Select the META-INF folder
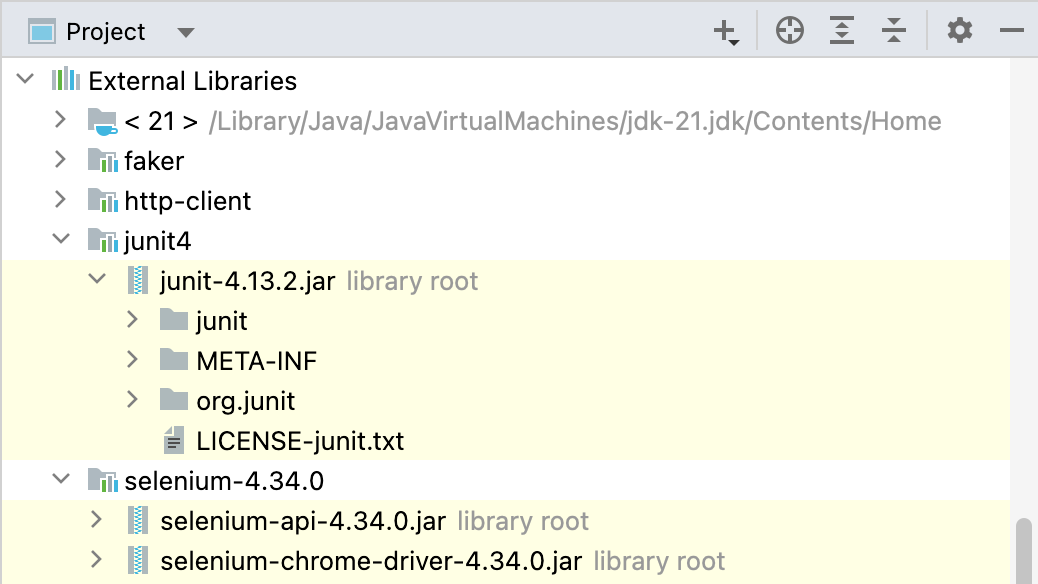The height and width of the screenshot is (584, 1038). pos(257,361)
